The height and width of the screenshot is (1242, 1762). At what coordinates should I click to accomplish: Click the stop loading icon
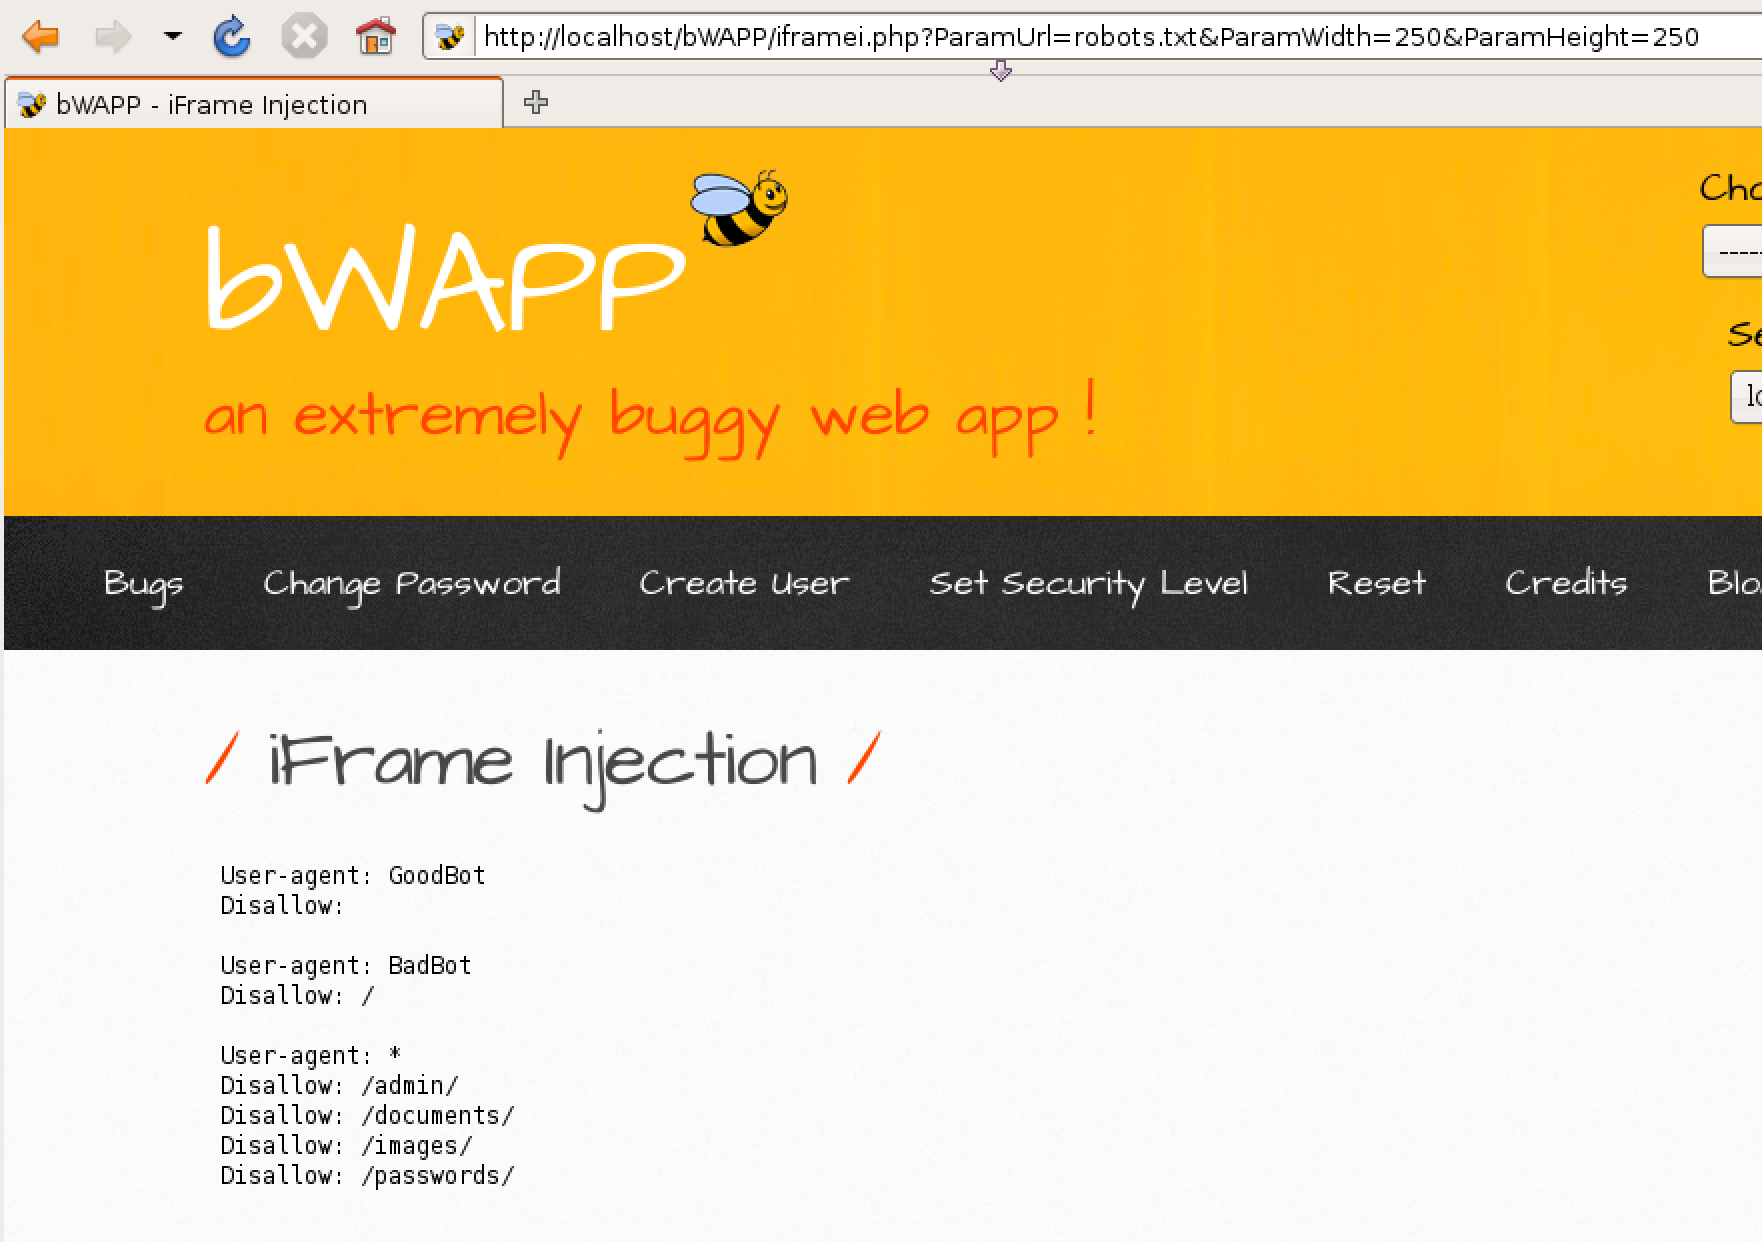(304, 38)
